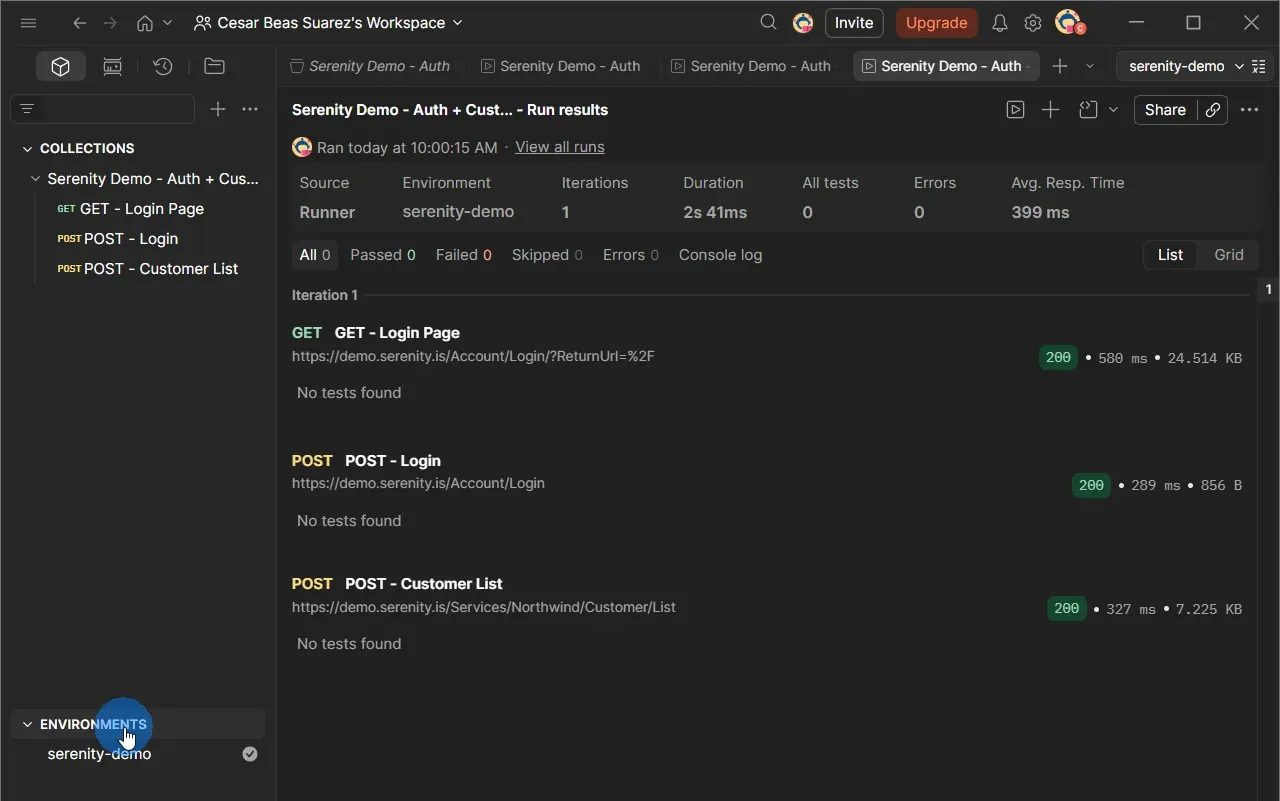Open the notifications bell icon
Screen dimensions: 1280x801
click(x=999, y=22)
